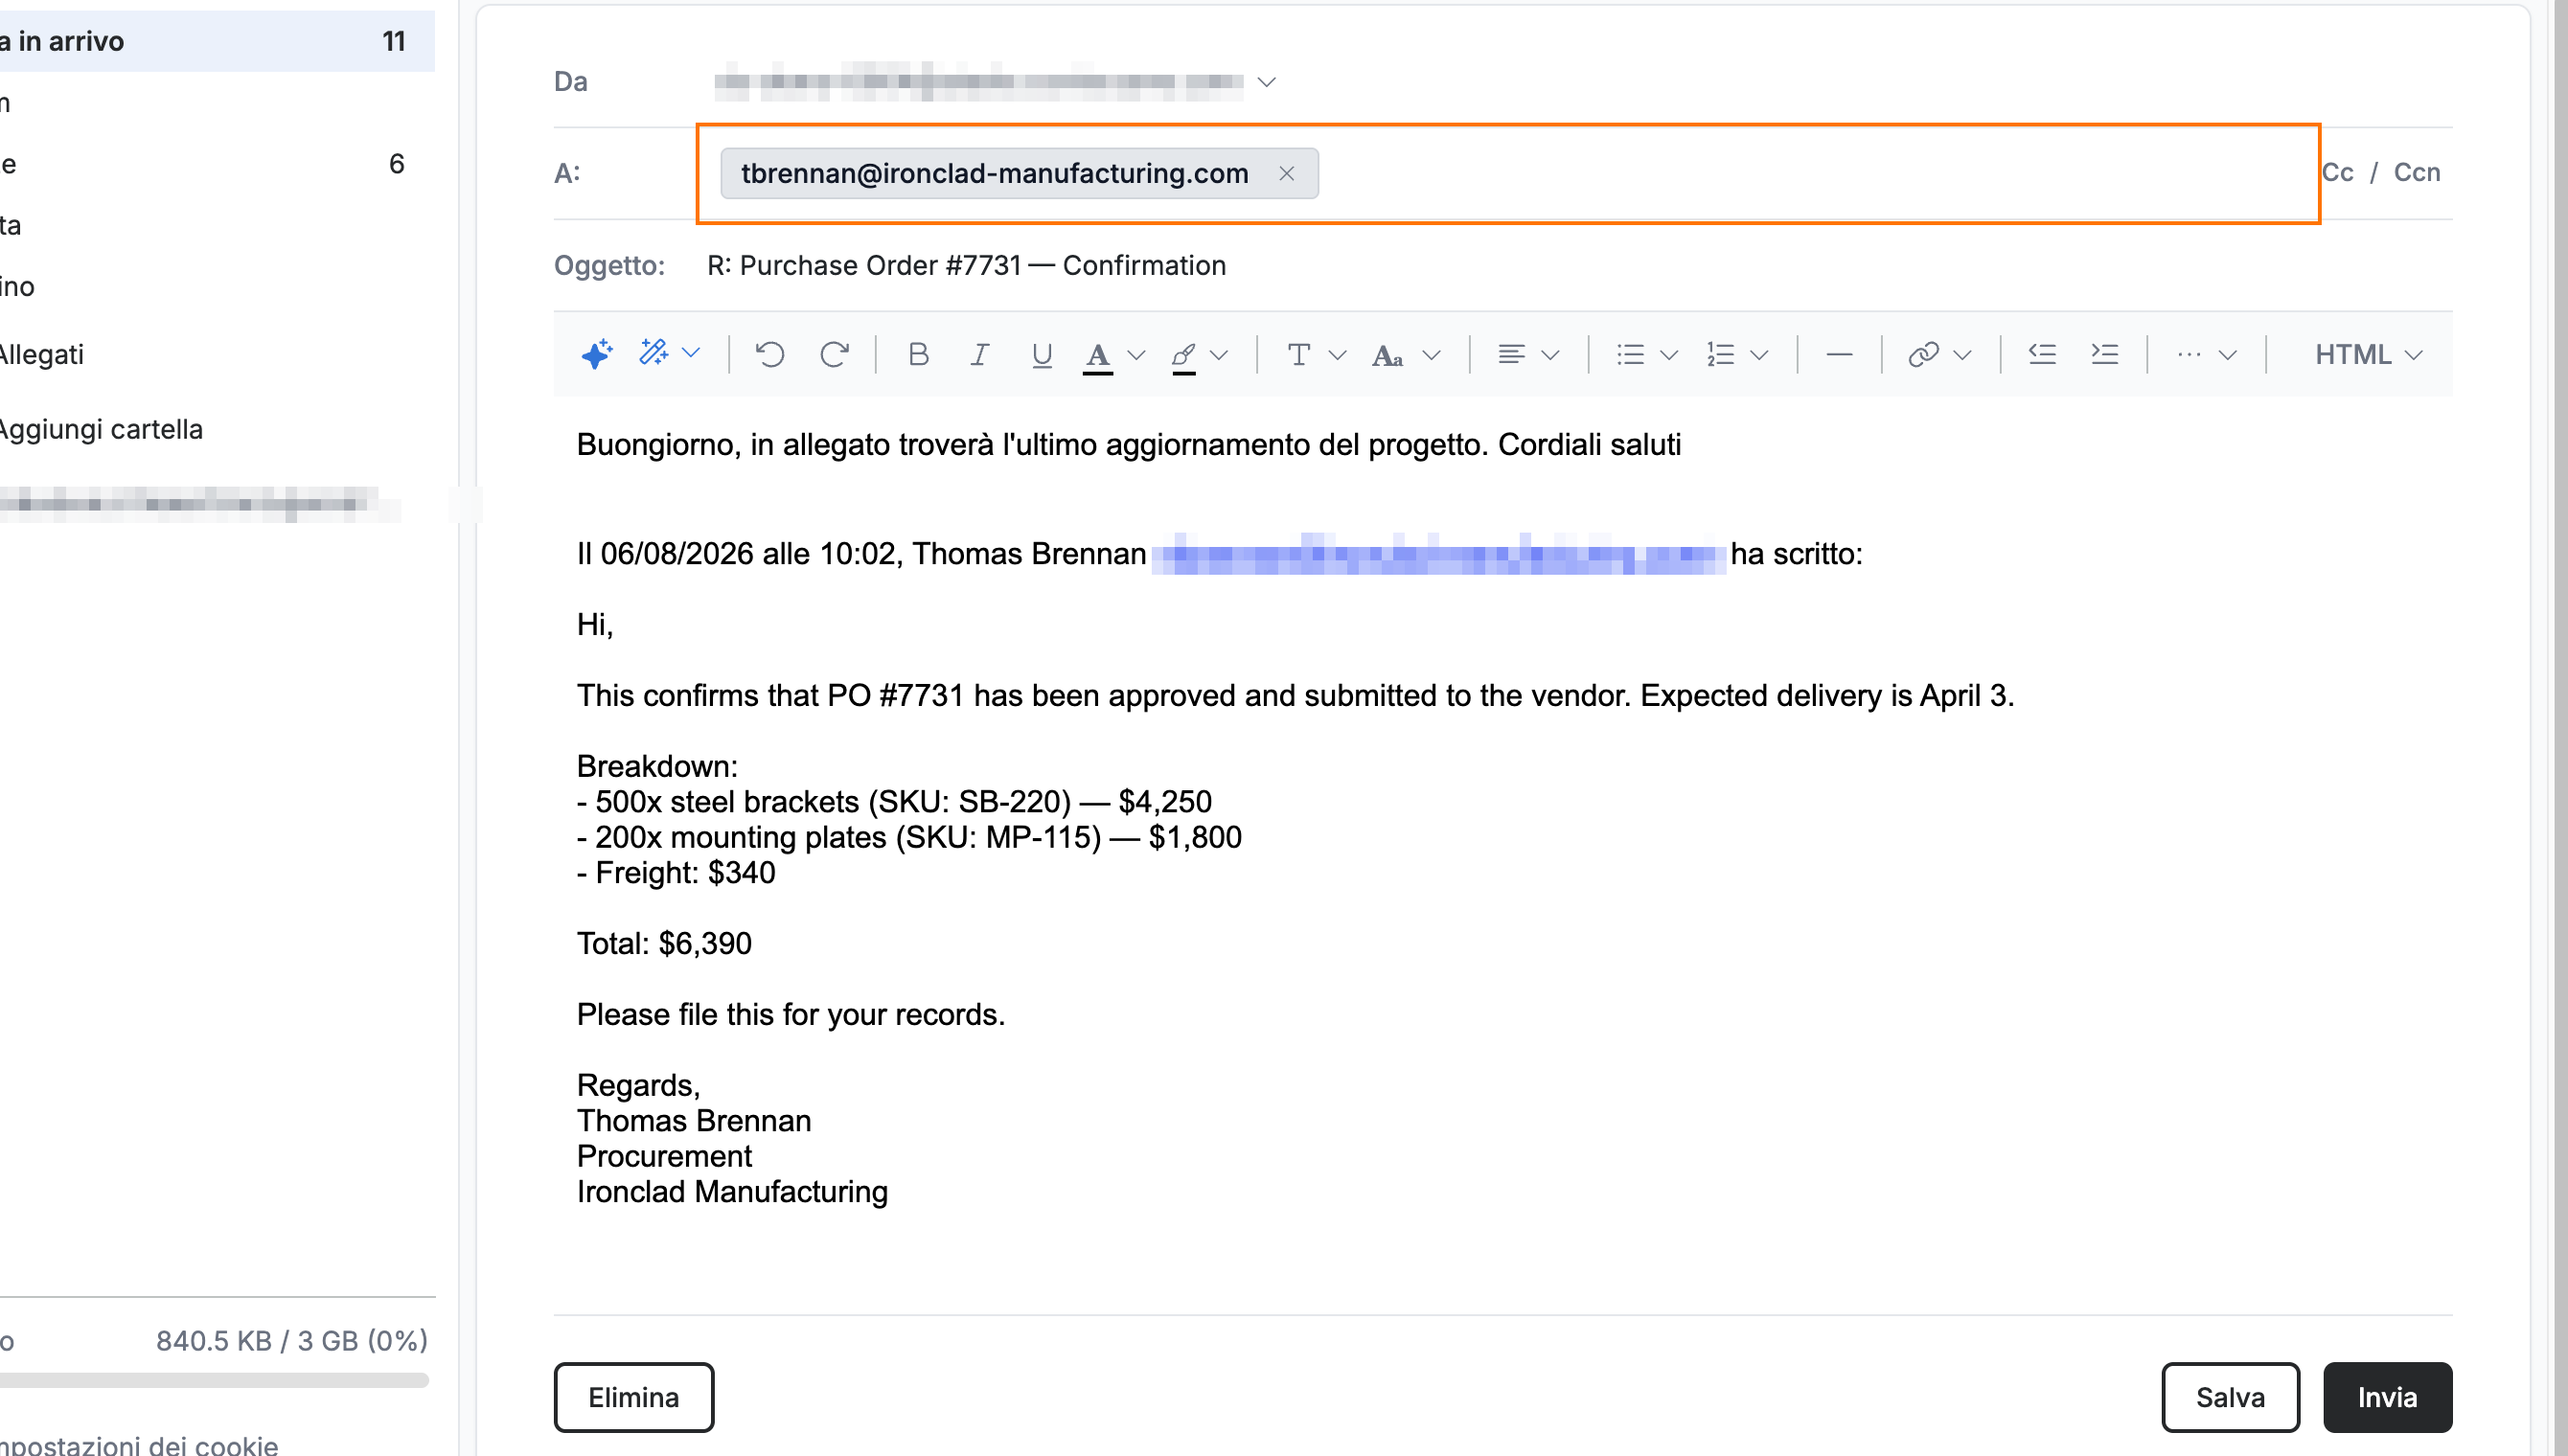Remove recipient tbrennan@ironclad-manufacturing.com
The width and height of the screenshot is (2568, 1456).
[x=1286, y=173]
